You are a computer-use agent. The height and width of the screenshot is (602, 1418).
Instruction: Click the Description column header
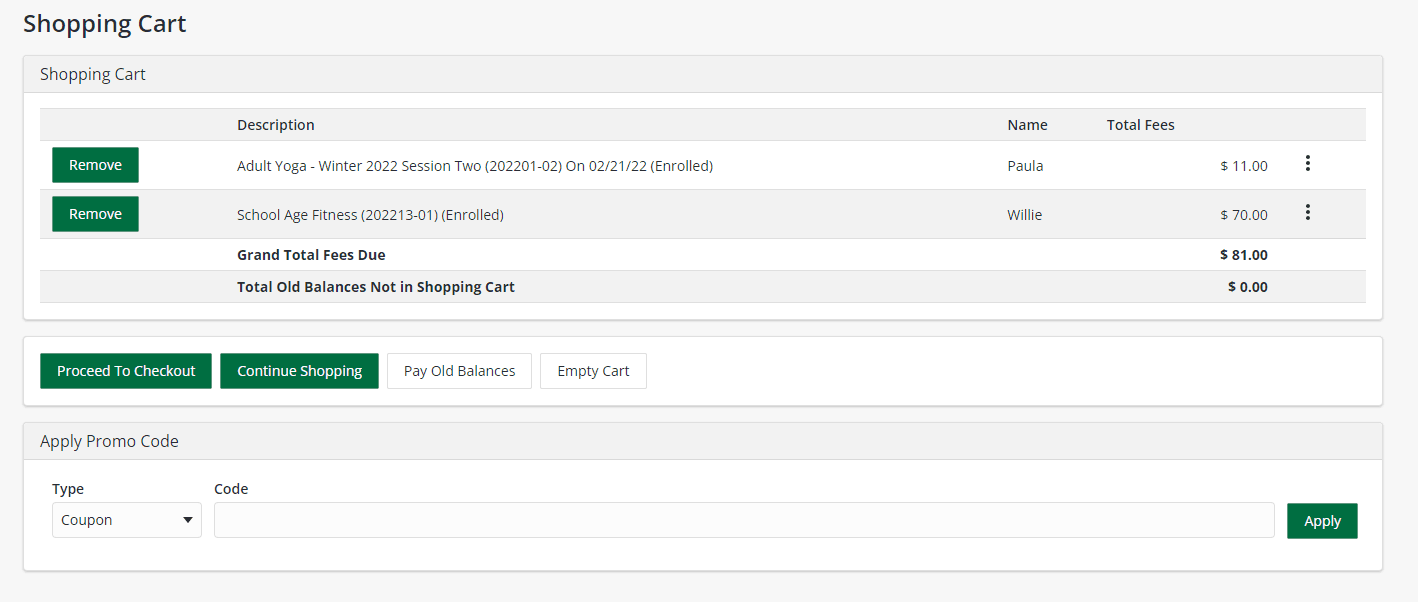pos(276,125)
